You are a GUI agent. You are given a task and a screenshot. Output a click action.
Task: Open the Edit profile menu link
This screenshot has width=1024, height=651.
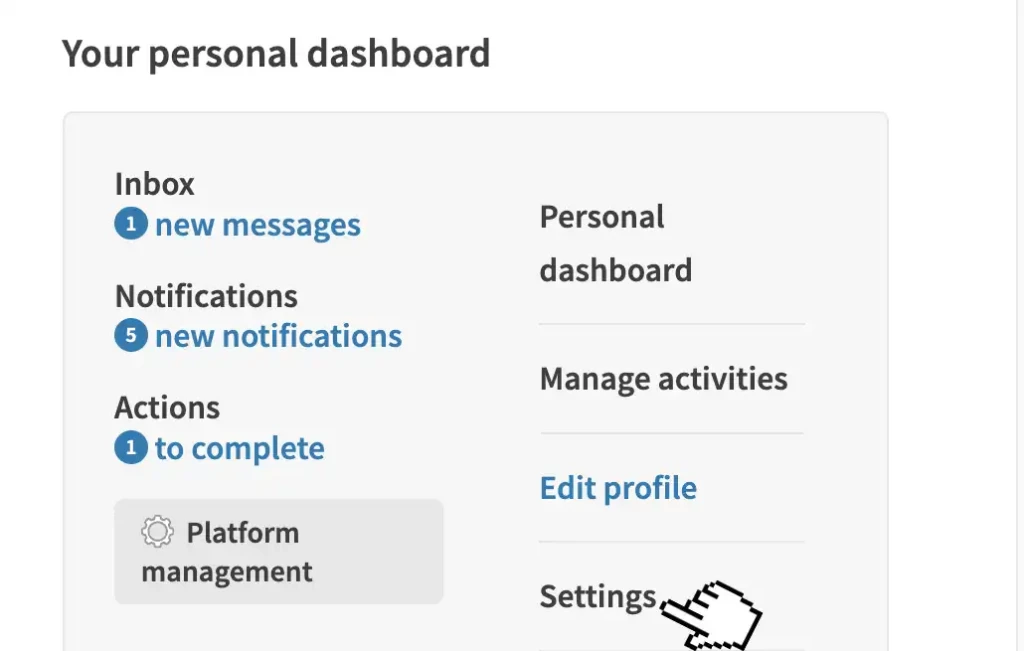618,488
